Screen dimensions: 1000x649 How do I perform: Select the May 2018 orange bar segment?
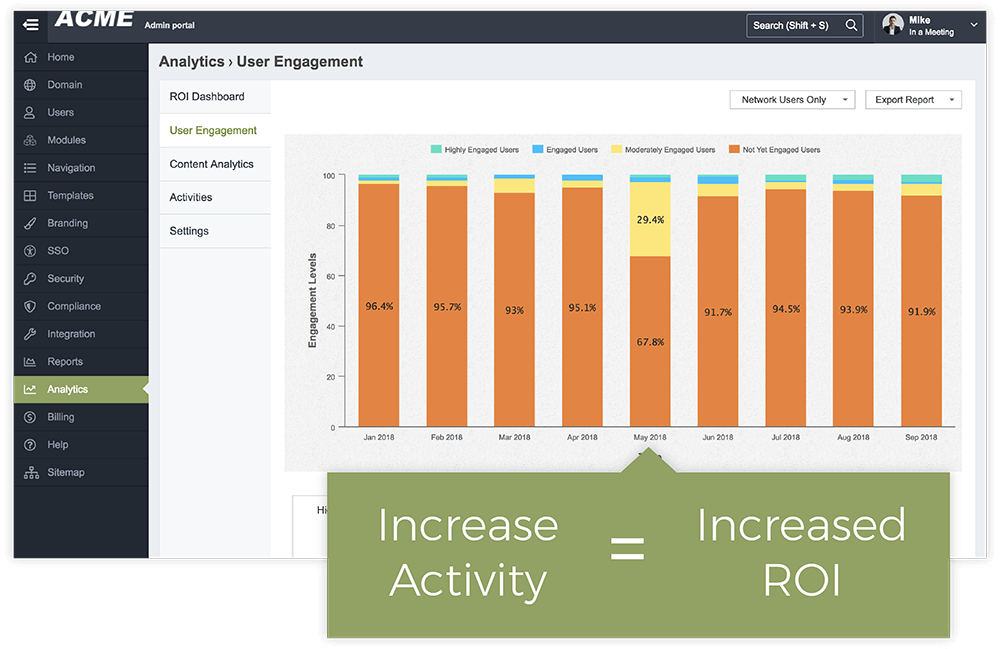[650, 341]
